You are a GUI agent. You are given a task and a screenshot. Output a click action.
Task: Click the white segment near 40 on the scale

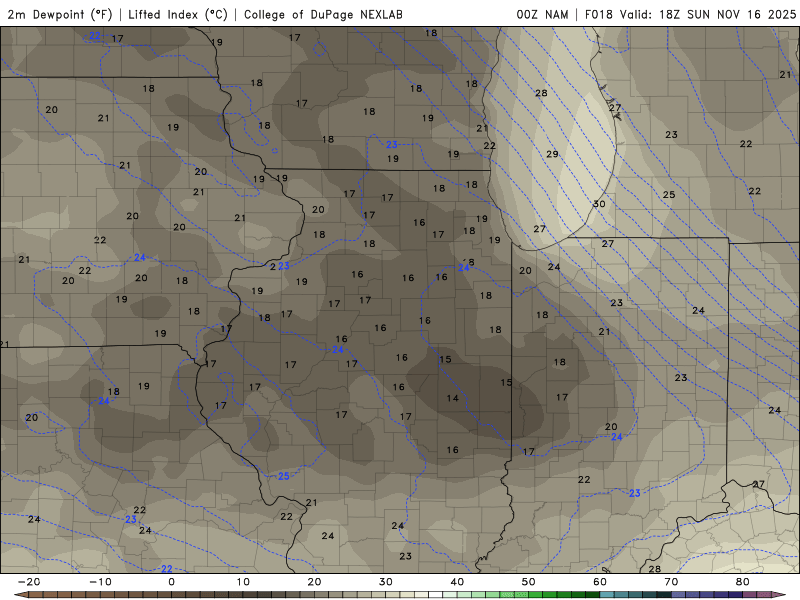(435, 595)
